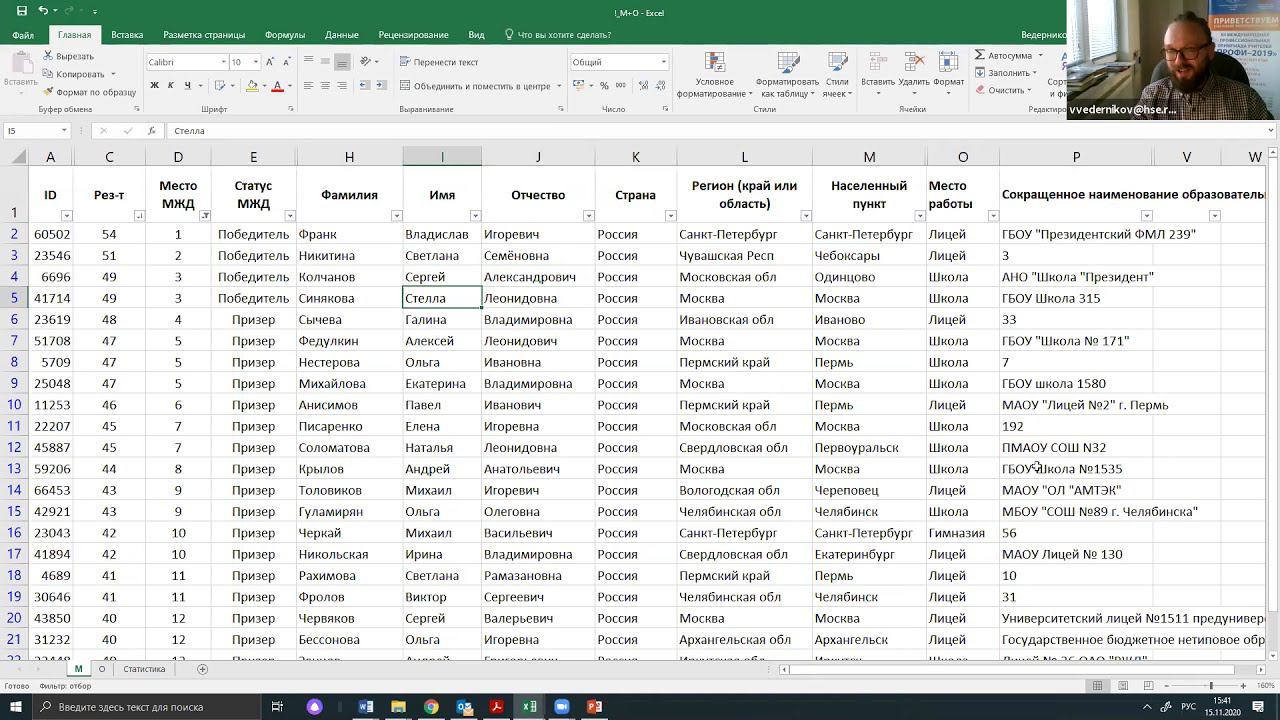This screenshot has height=720, width=1280.
Task: Open the cell Format (Формат) menu
Action: coord(949,75)
